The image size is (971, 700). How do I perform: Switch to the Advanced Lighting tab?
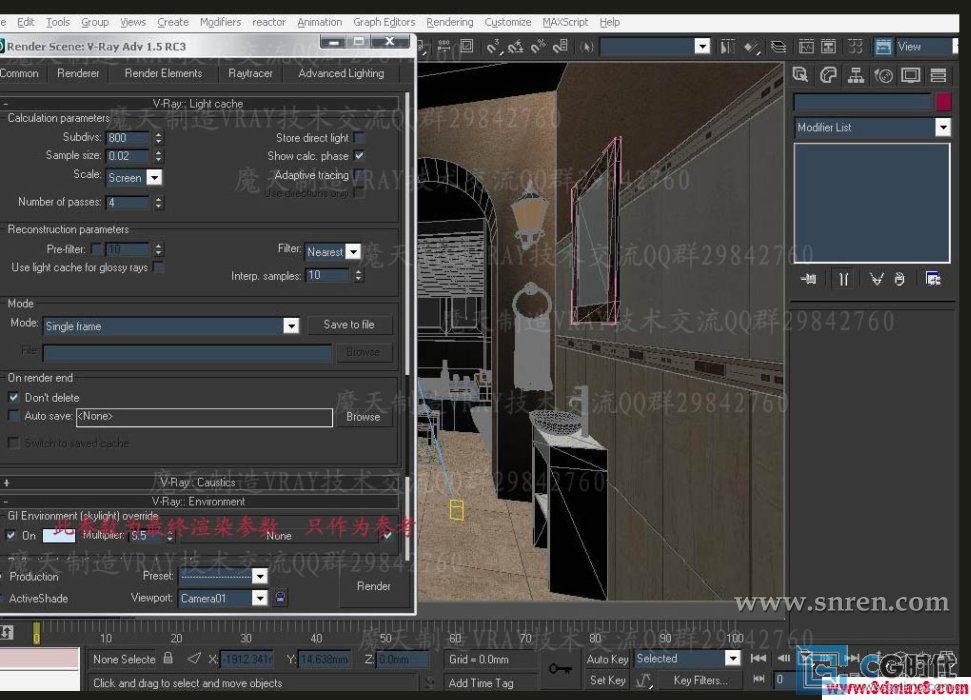point(341,73)
